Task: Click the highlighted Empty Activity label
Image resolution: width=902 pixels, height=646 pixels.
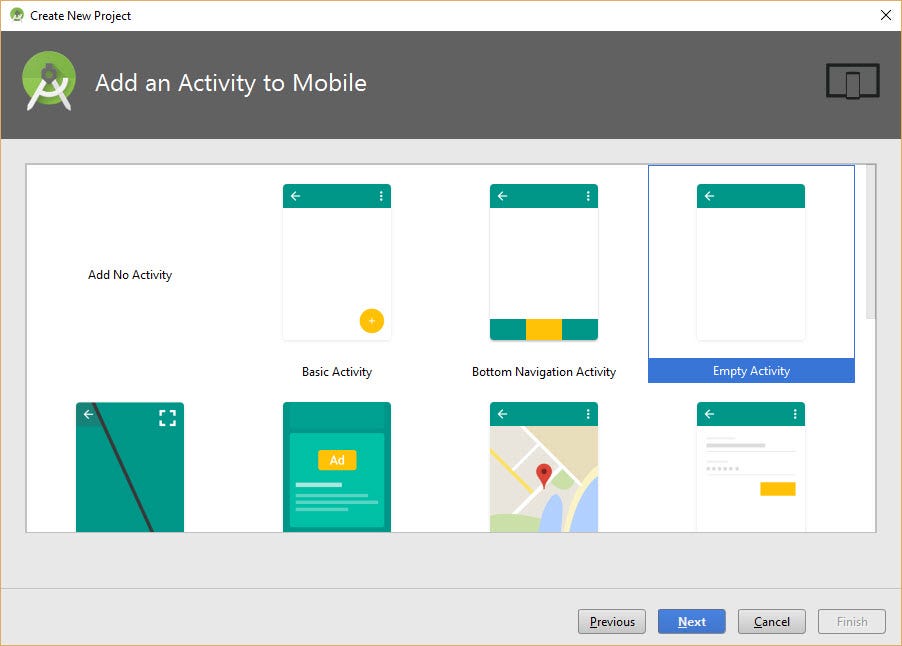Action: tap(751, 370)
